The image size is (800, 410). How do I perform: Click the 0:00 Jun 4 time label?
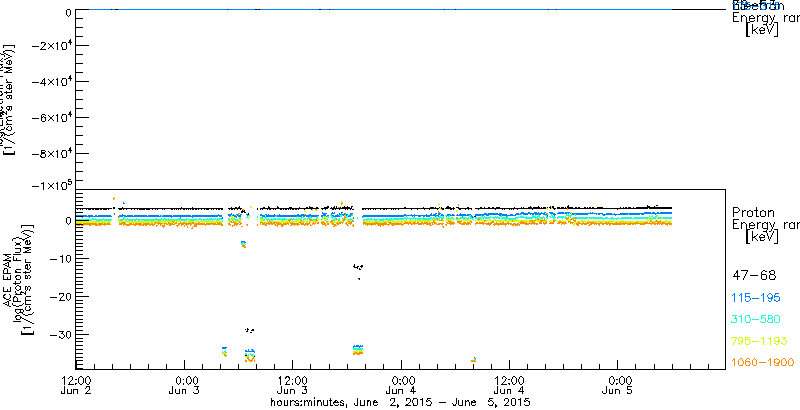(x=402, y=386)
